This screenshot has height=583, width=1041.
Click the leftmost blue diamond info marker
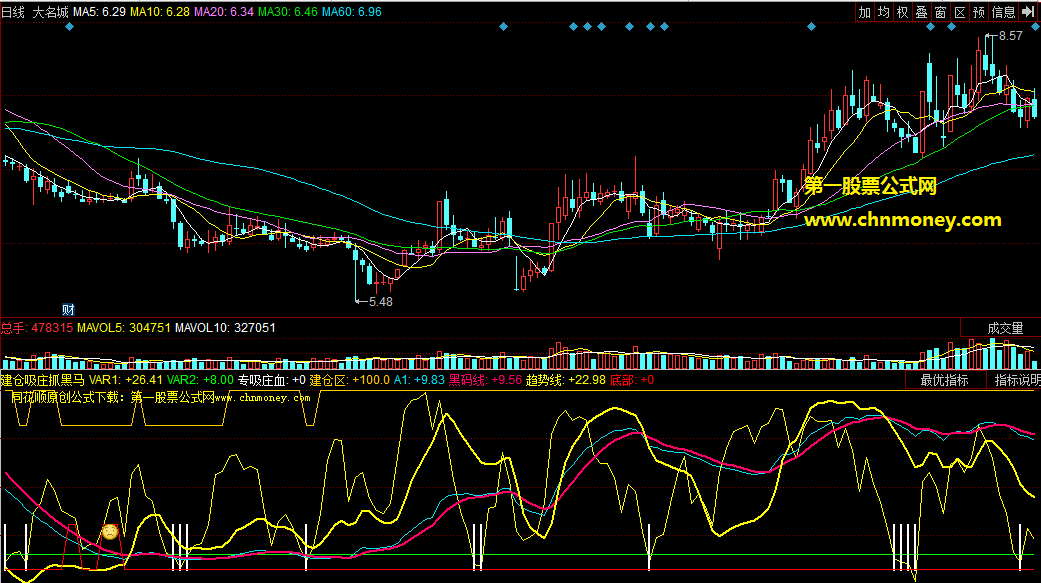69,27
